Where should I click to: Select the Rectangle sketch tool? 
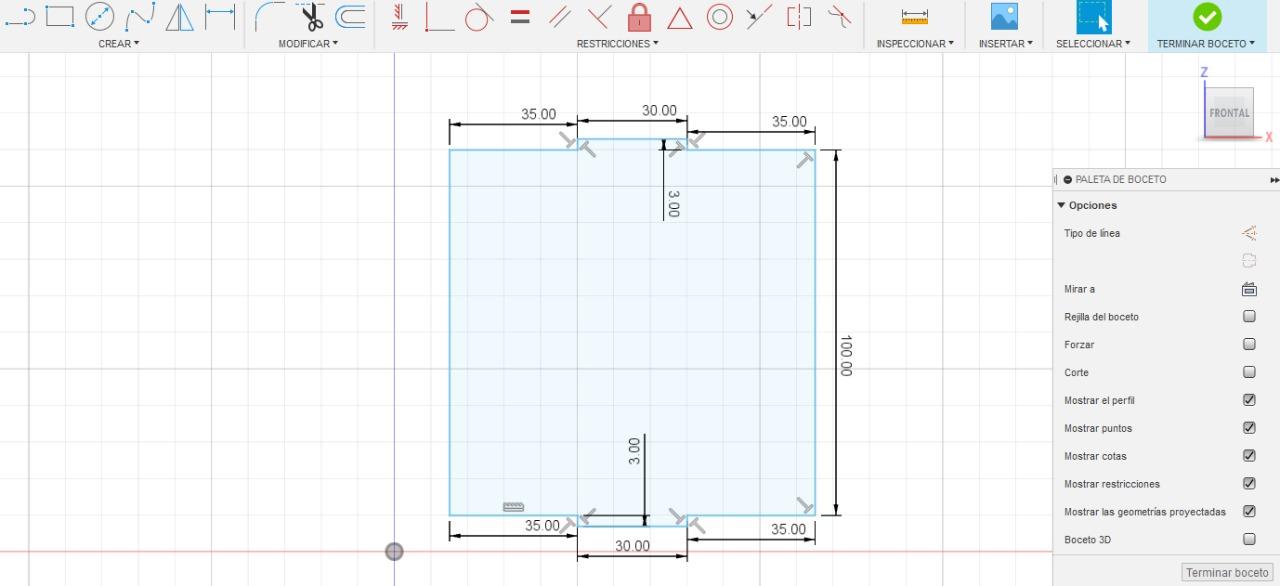pyautogui.click(x=60, y=16)
